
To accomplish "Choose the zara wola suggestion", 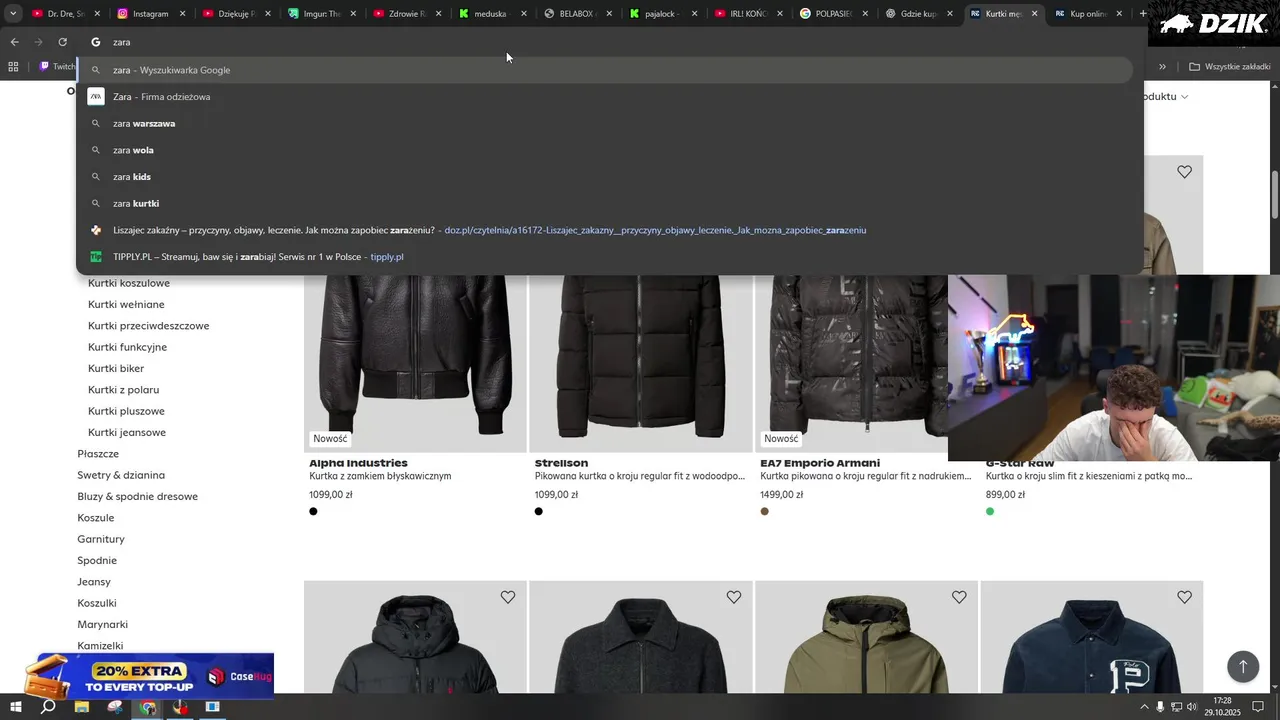I will [x=606, y=150].
